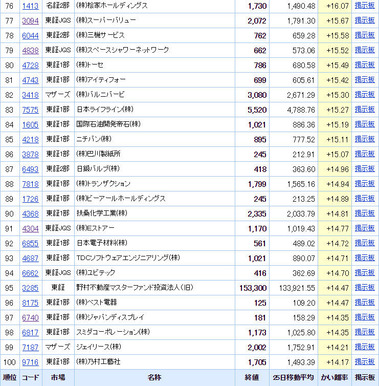Screen dimensions: 379x386
Task: Open 掲示板 link in rank 77 row
Action: [365, 20]
